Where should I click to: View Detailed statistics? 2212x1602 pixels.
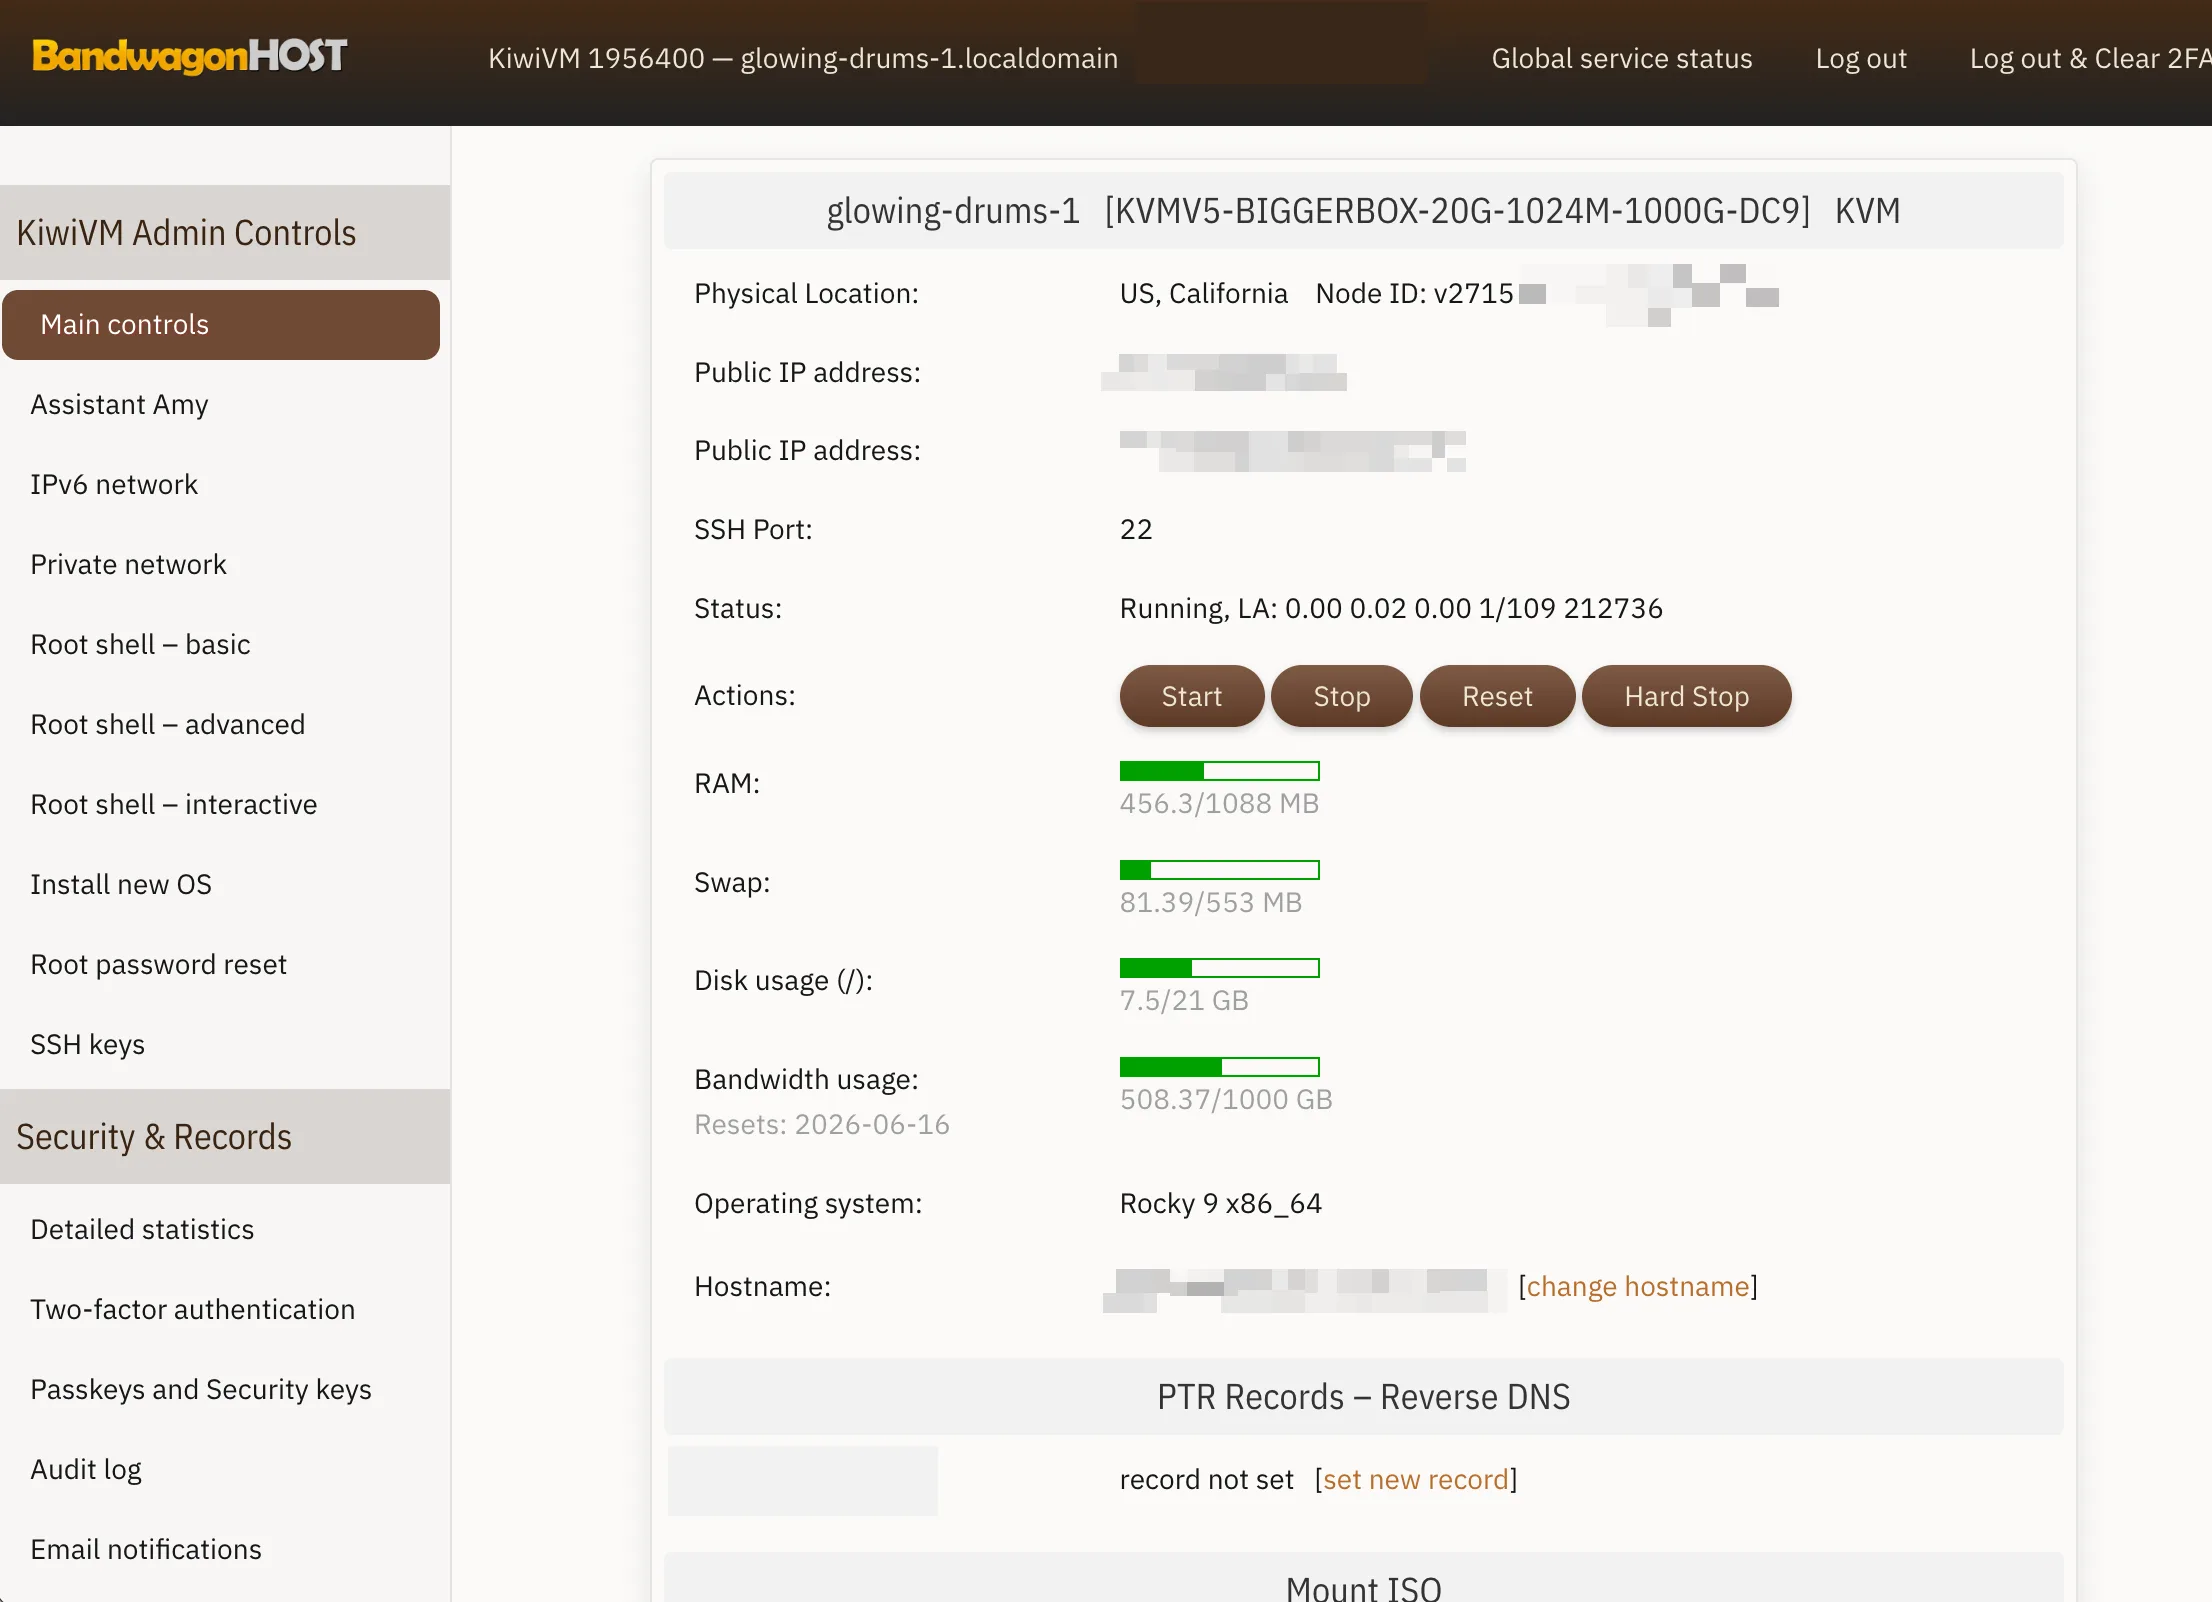[x=142, y=1230]
